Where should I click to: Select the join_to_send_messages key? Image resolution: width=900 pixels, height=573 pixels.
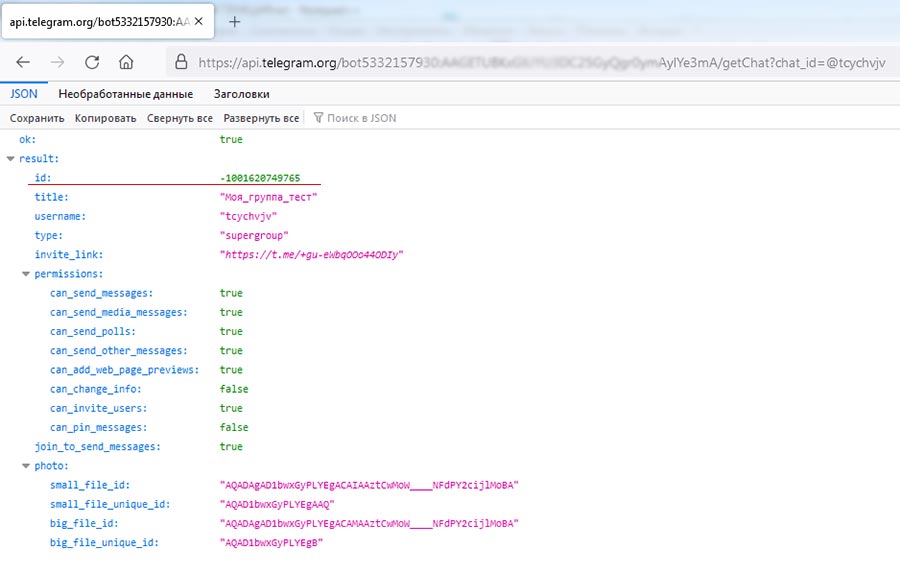tap(98, 447)
